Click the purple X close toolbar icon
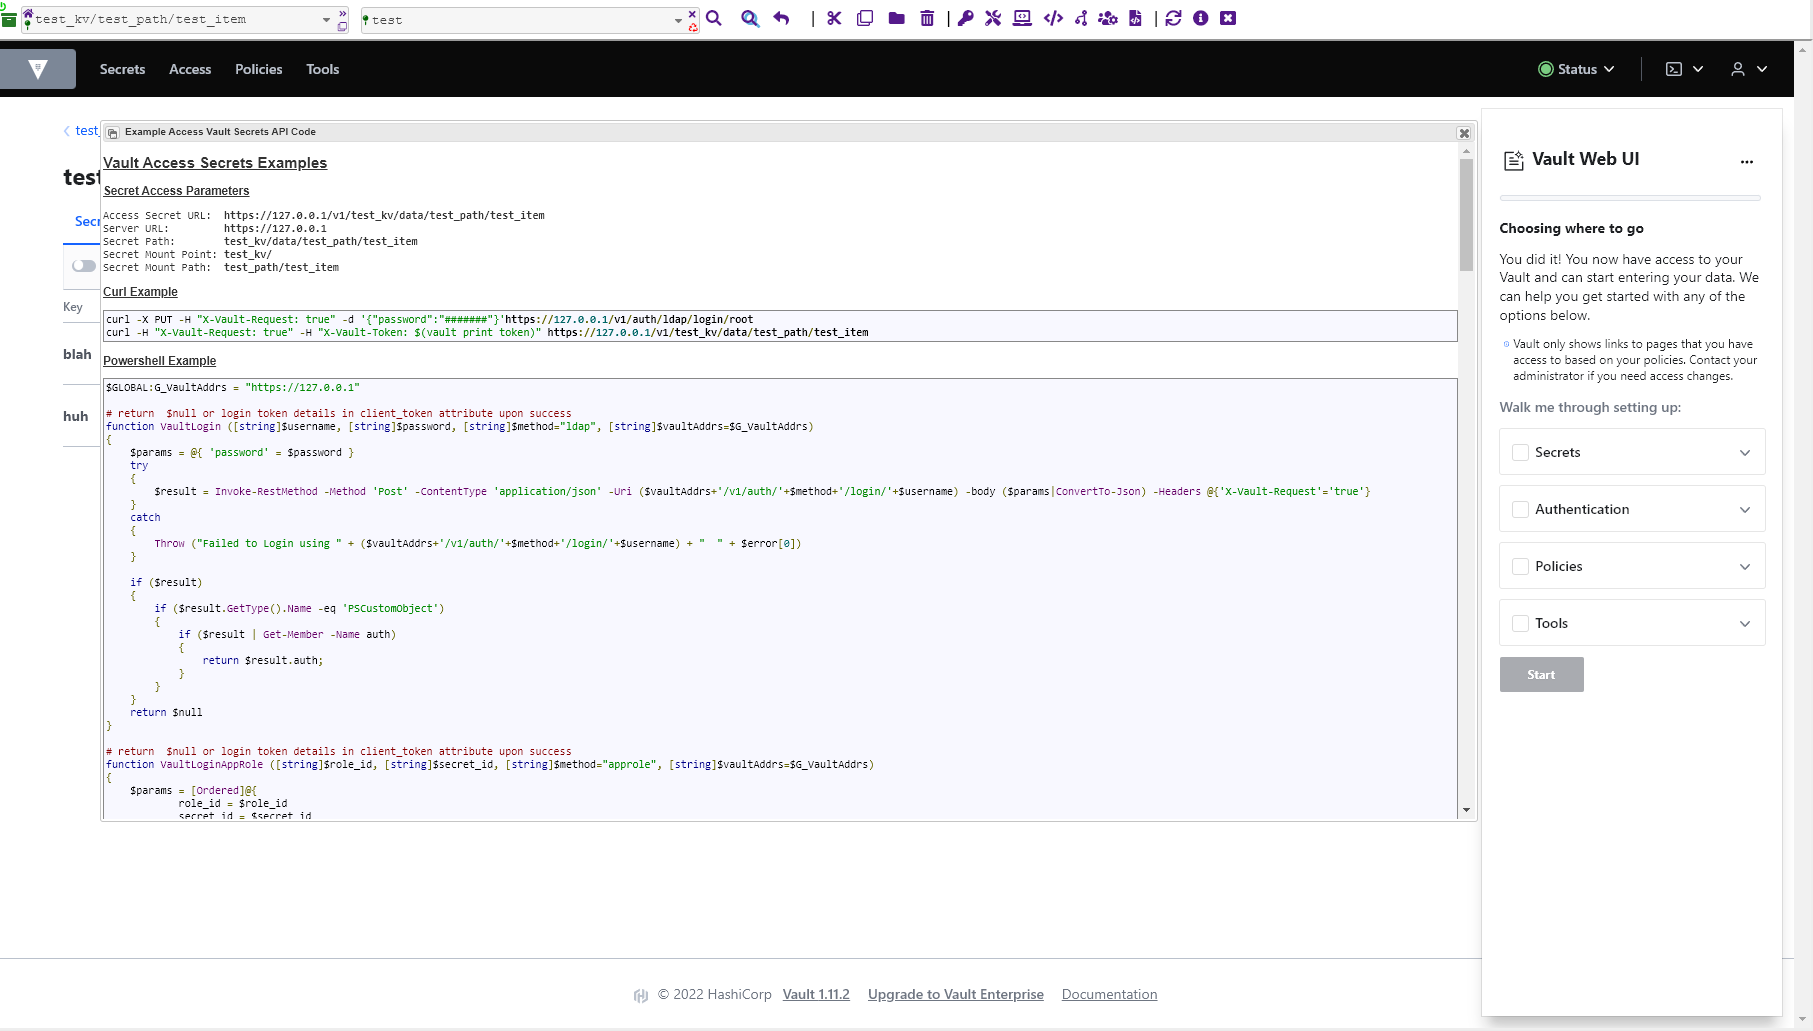Viewport: 1813px width, 1031px height. pyautogui.click(x=1228, y=18)
